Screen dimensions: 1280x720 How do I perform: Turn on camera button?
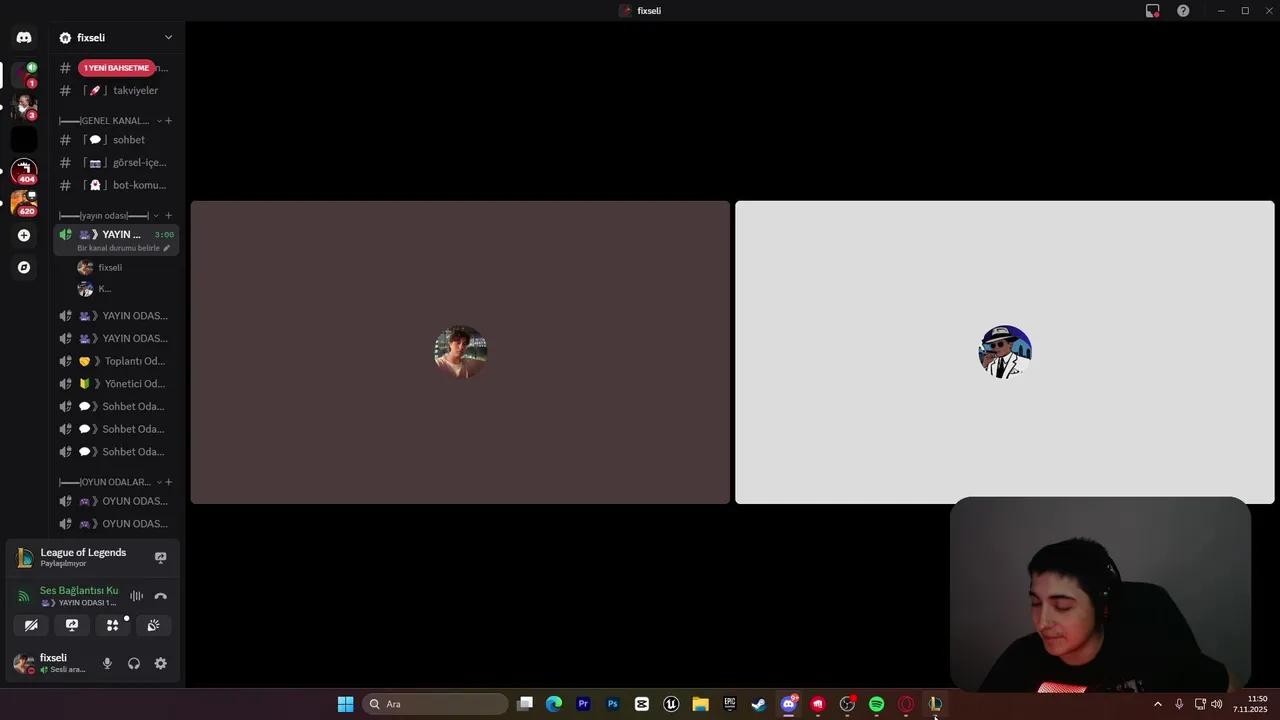31,625
